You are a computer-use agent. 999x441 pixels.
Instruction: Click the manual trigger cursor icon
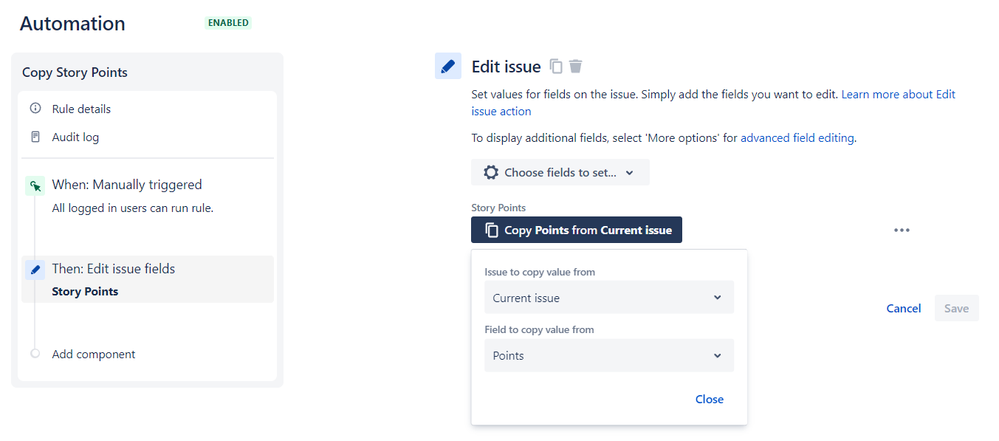tap(36, 185)
